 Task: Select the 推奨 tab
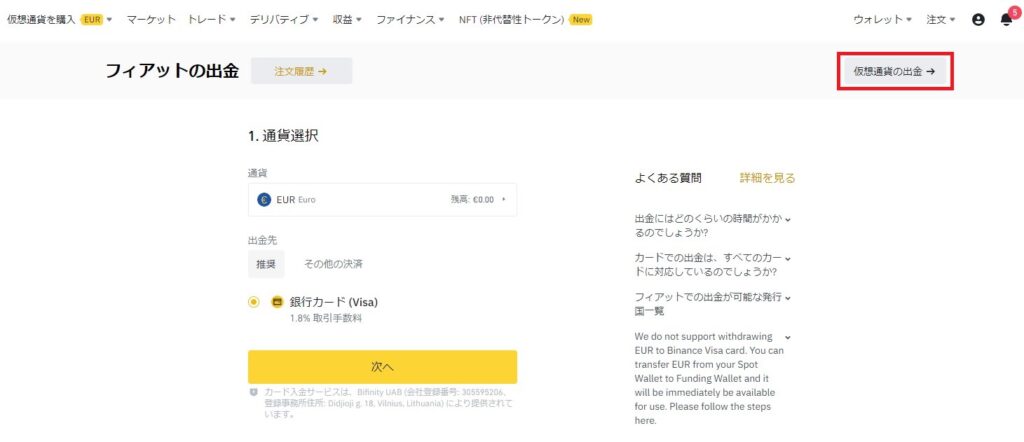(x=266, y=264)
